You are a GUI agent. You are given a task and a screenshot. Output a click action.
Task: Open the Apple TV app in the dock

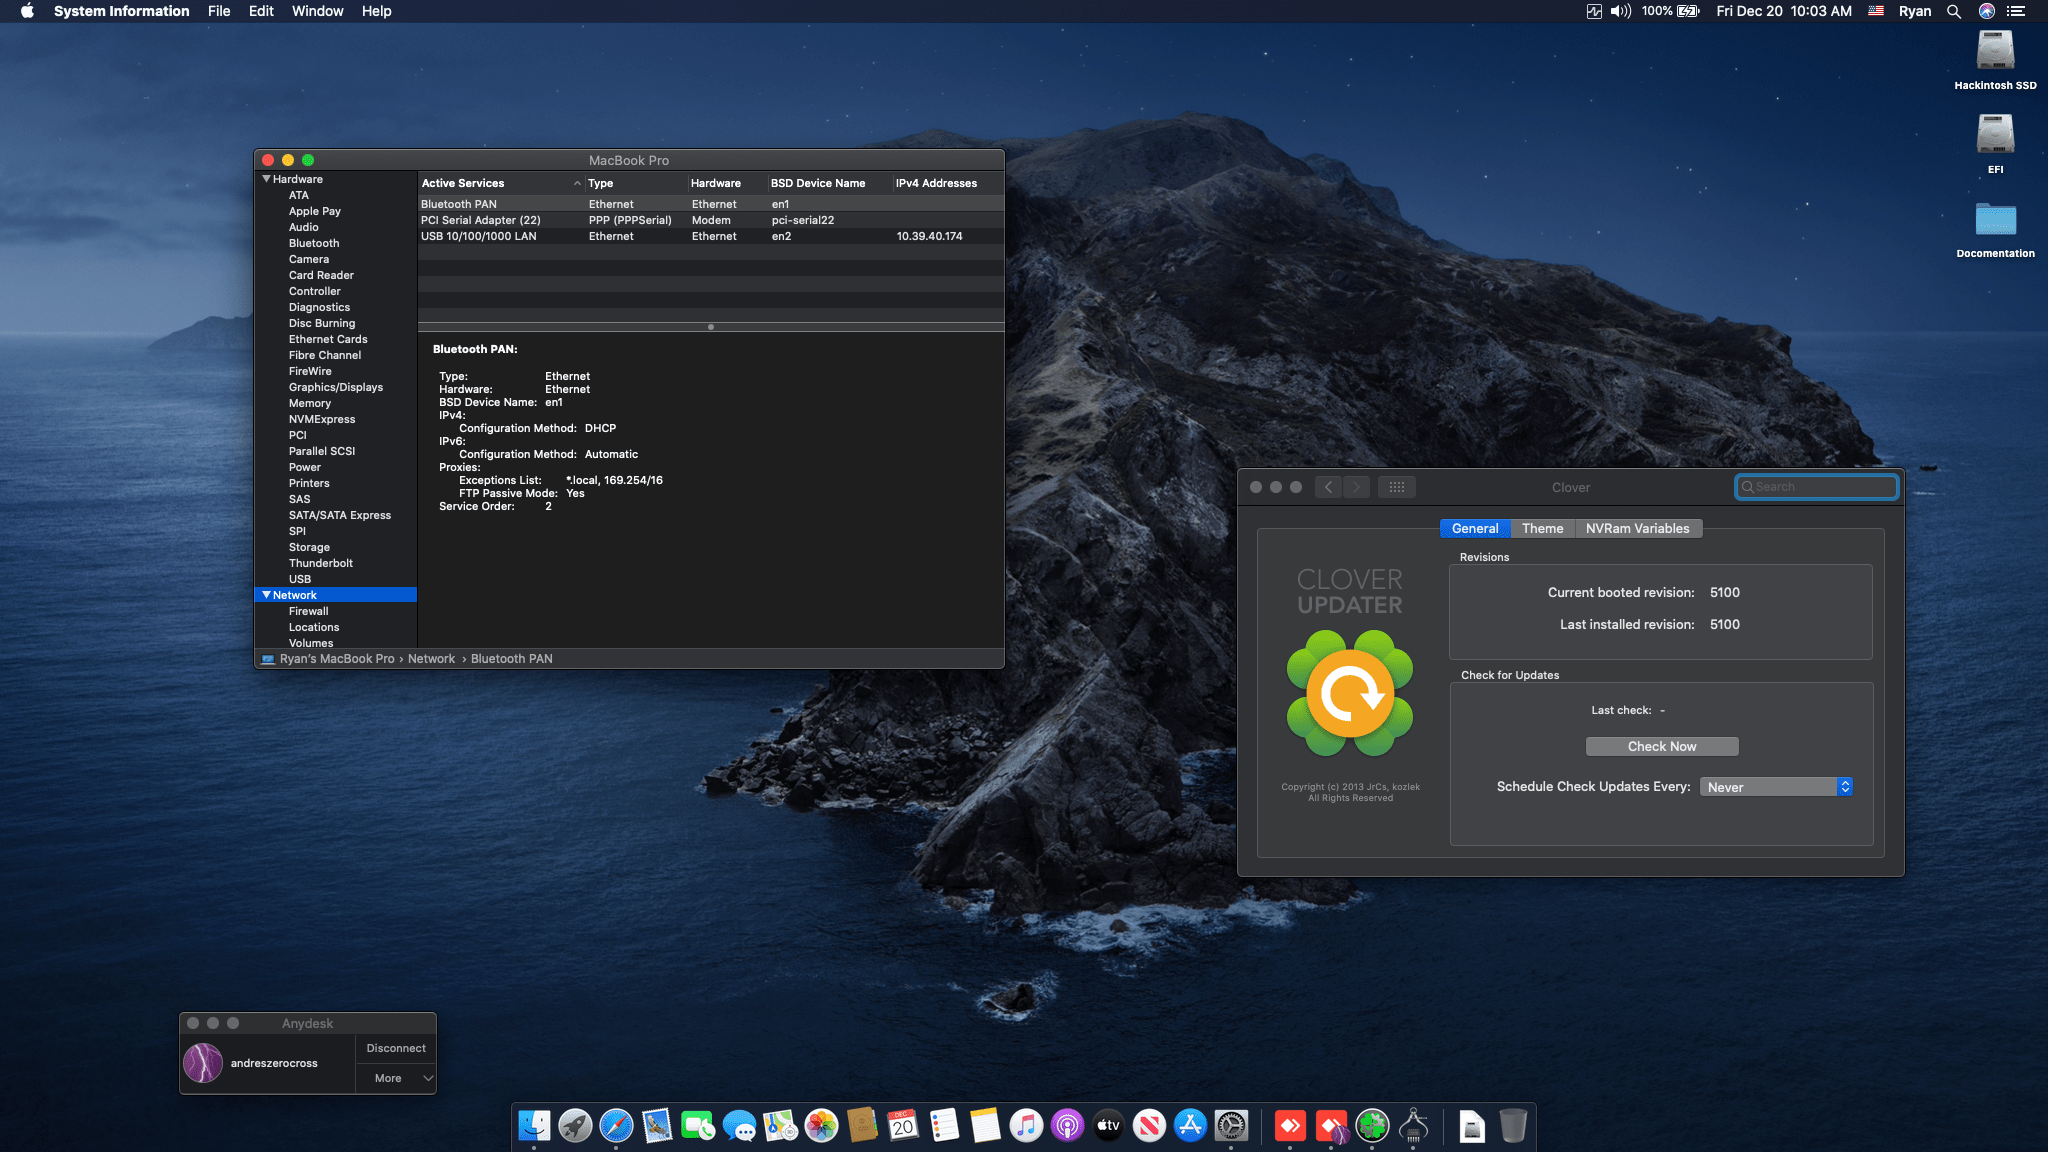(x=1108, y=1126)
